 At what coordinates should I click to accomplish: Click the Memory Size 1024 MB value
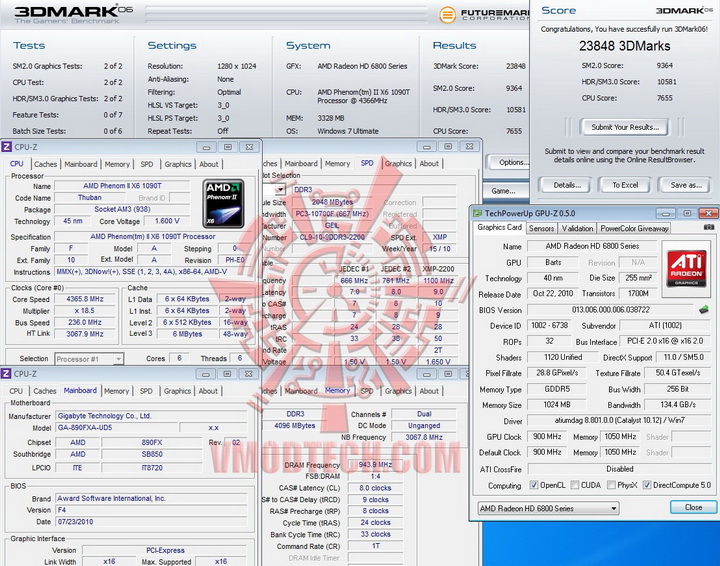click(x=557, y=404)
